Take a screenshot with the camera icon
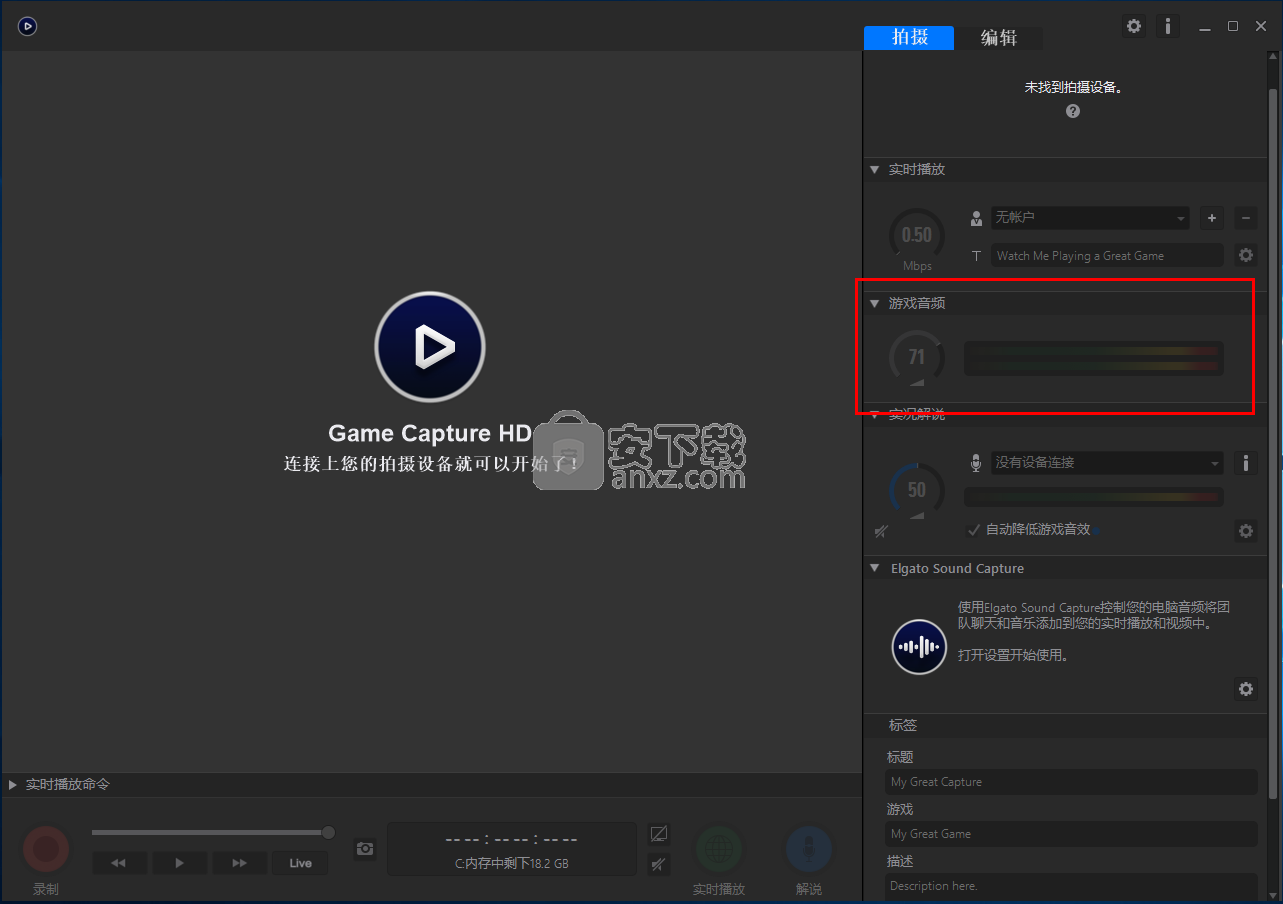Screen dimensions: 1283x904 (x=365, y=849)
